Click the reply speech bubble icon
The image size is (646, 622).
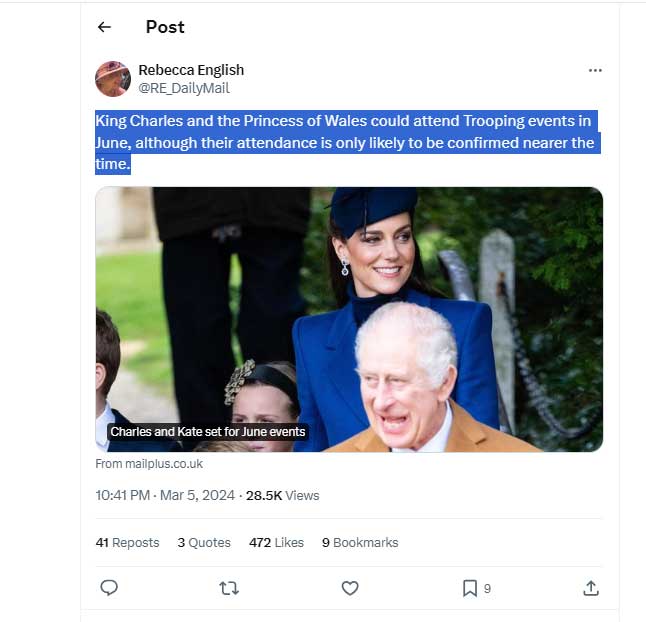click(x=110, y=588)
